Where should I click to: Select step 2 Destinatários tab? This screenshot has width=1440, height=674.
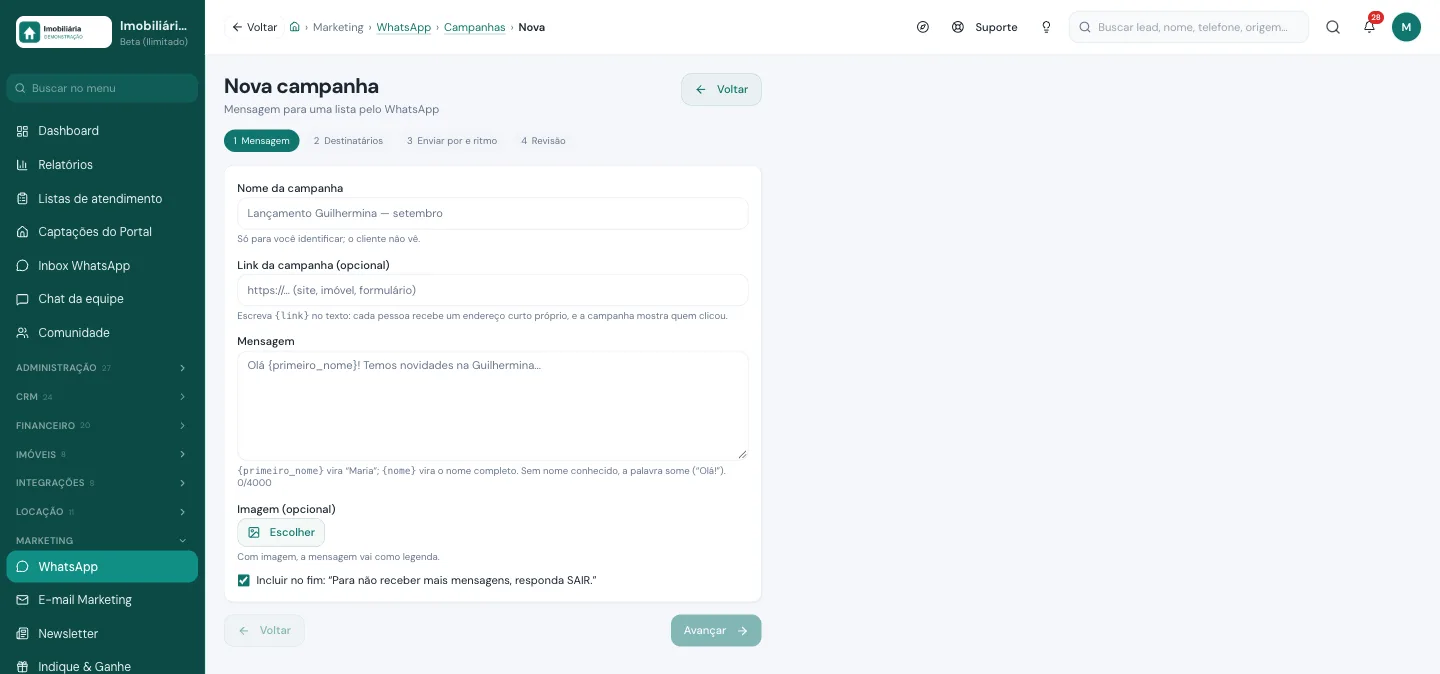[x=348, y=141]
